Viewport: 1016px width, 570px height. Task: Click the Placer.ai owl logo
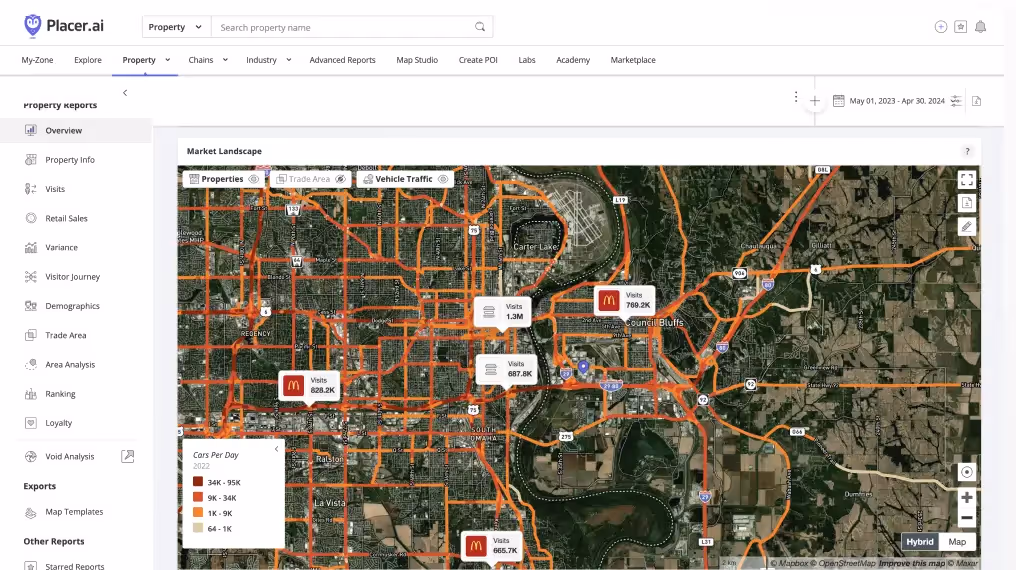(32, 26)
